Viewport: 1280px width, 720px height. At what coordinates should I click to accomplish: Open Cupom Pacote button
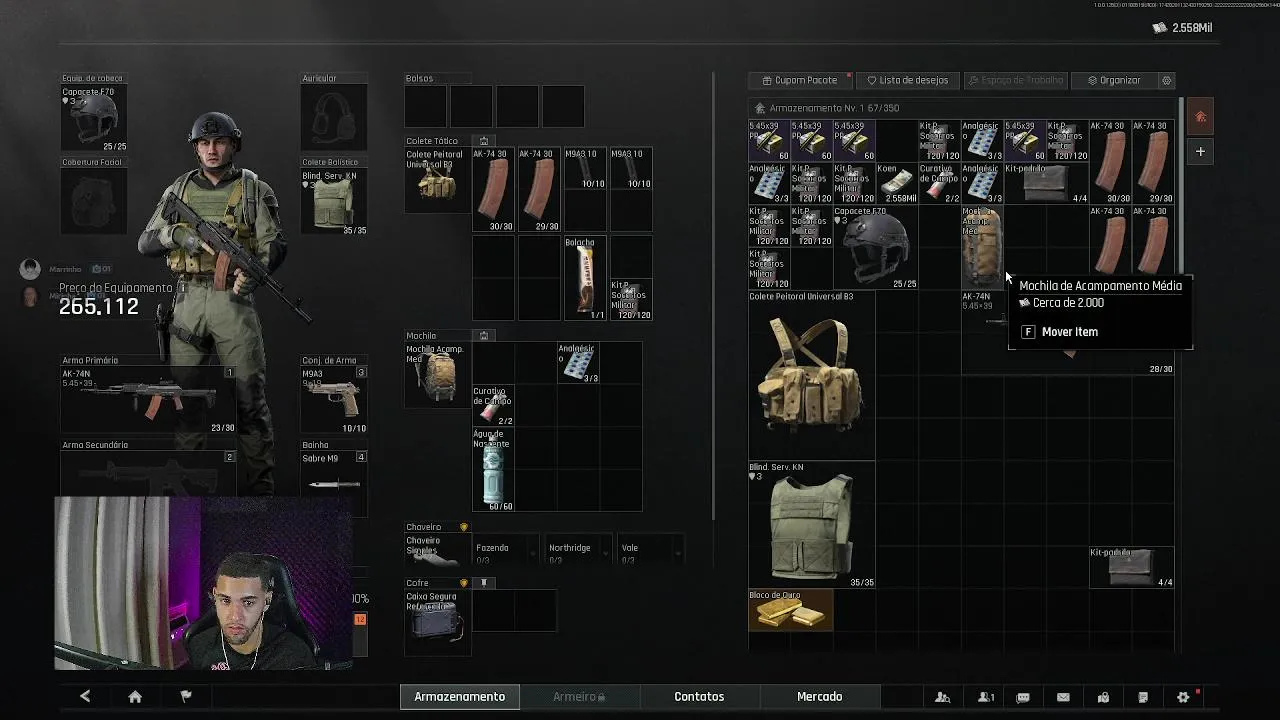tap(800, 80)
